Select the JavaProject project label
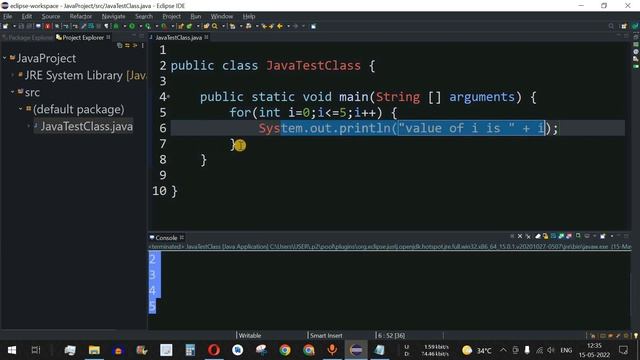The width and height of the screenshot is (640, 360). tap(46, 58)
